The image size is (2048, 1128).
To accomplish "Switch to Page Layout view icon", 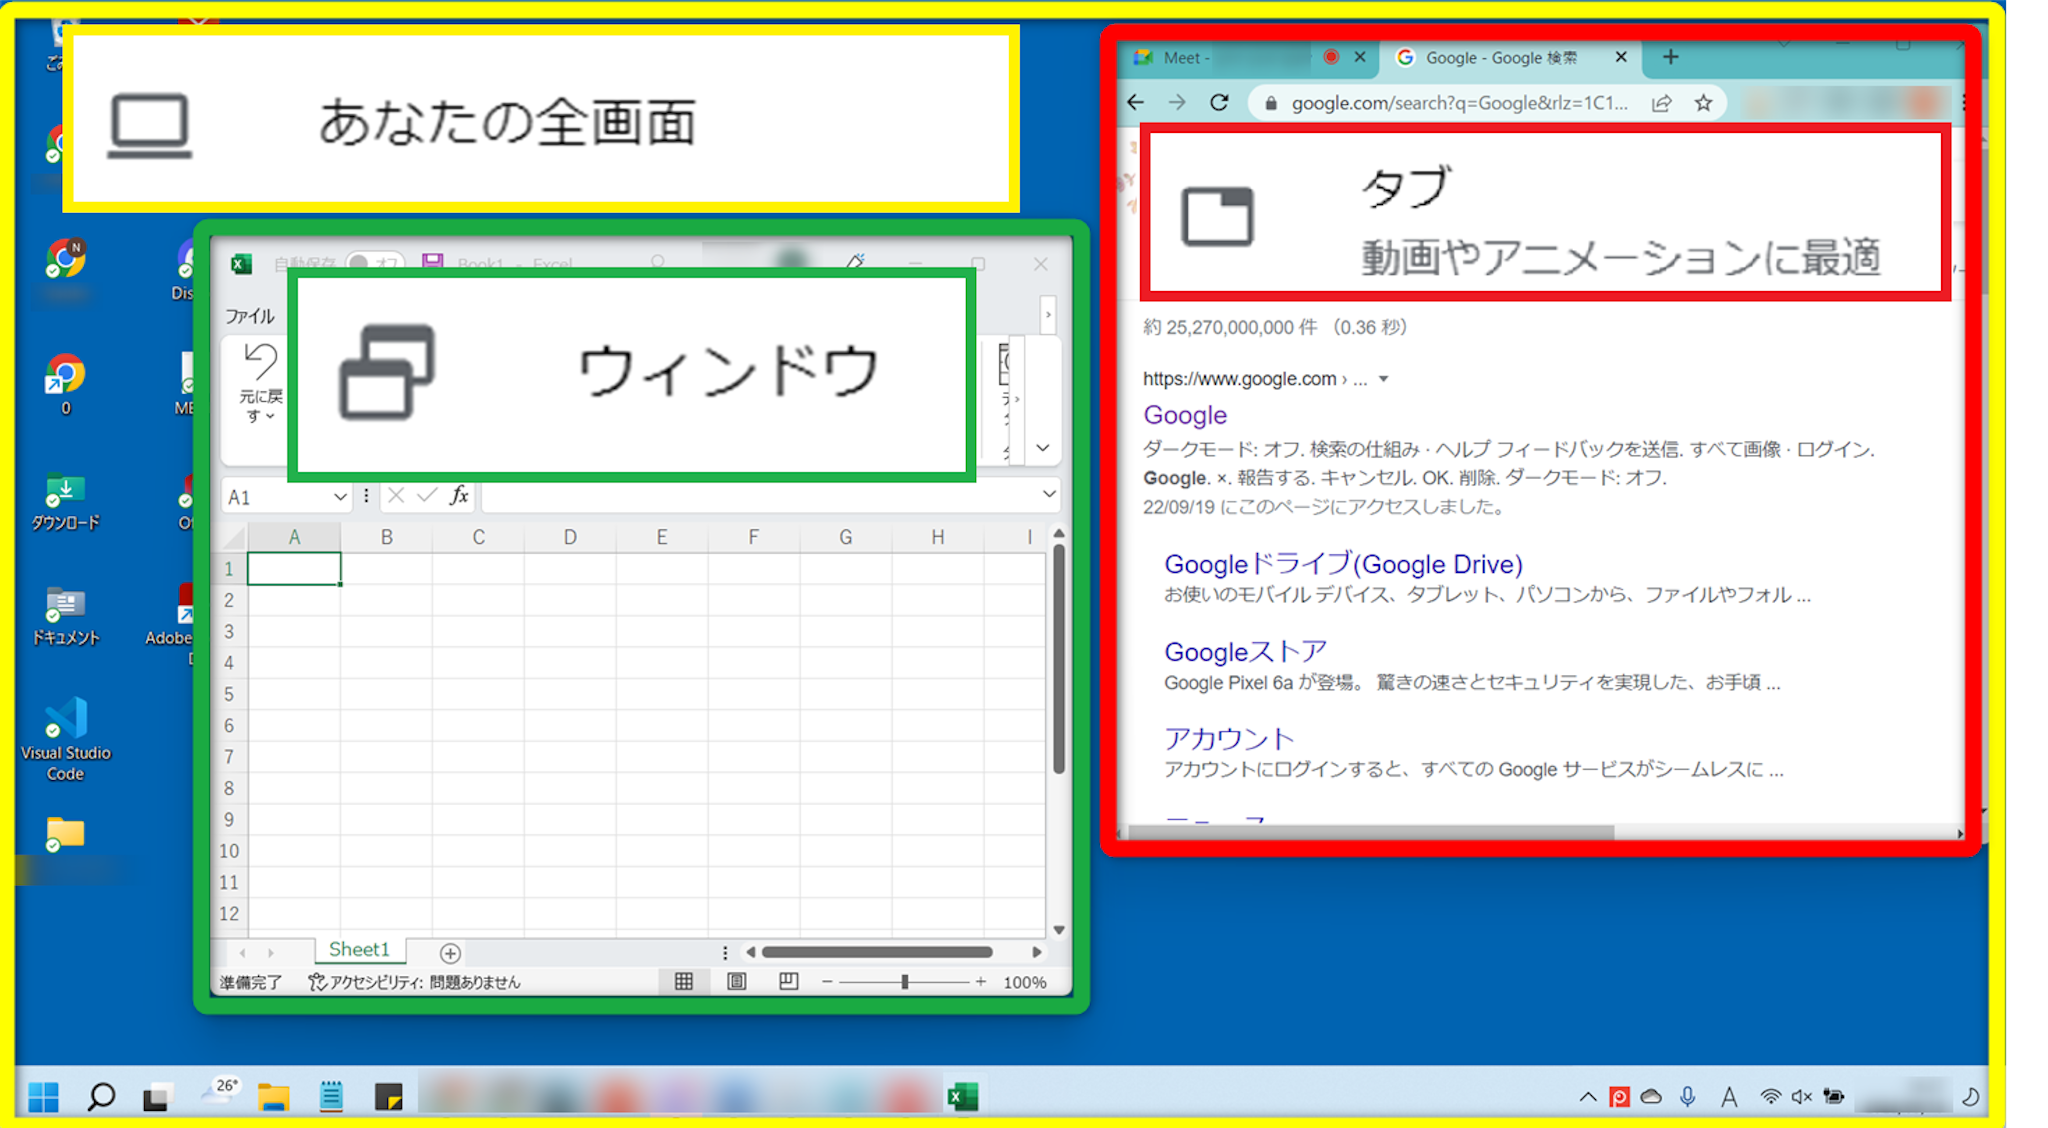I will click(x=737, y=982).
